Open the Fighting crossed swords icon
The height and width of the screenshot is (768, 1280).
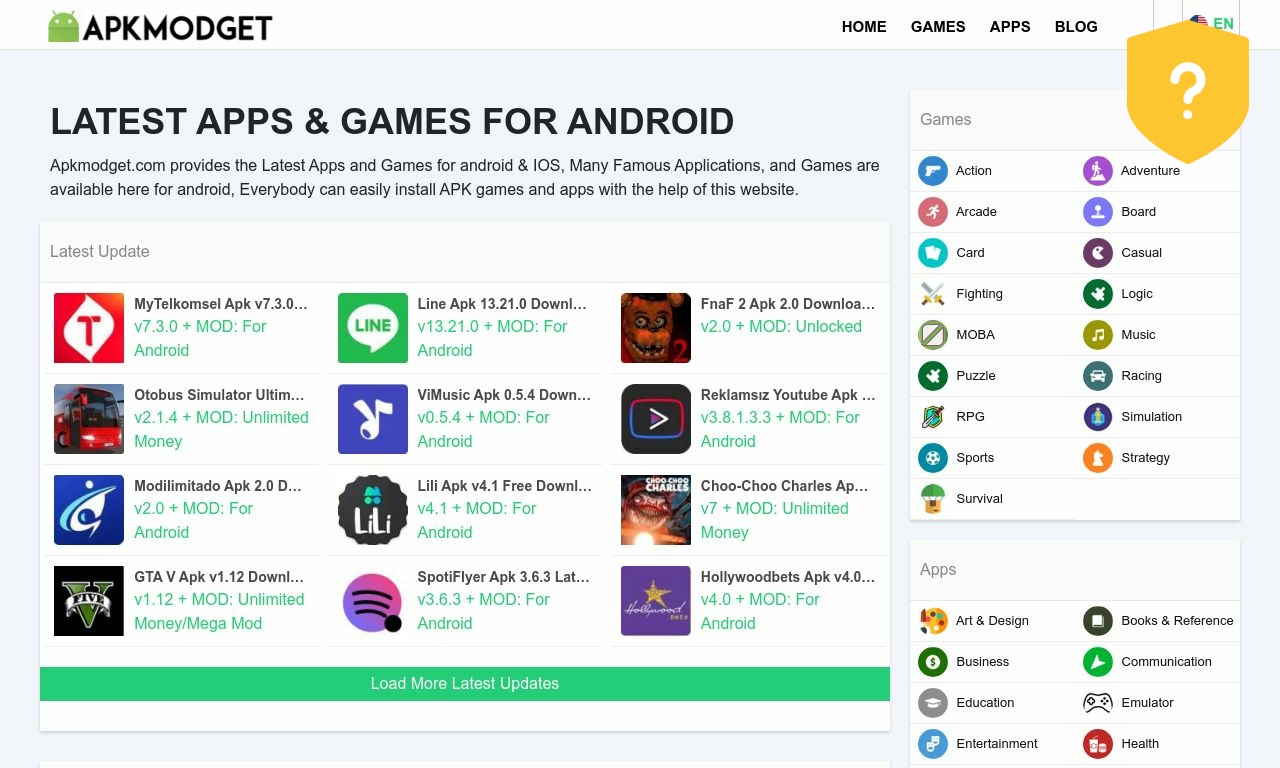click(933, 294)
